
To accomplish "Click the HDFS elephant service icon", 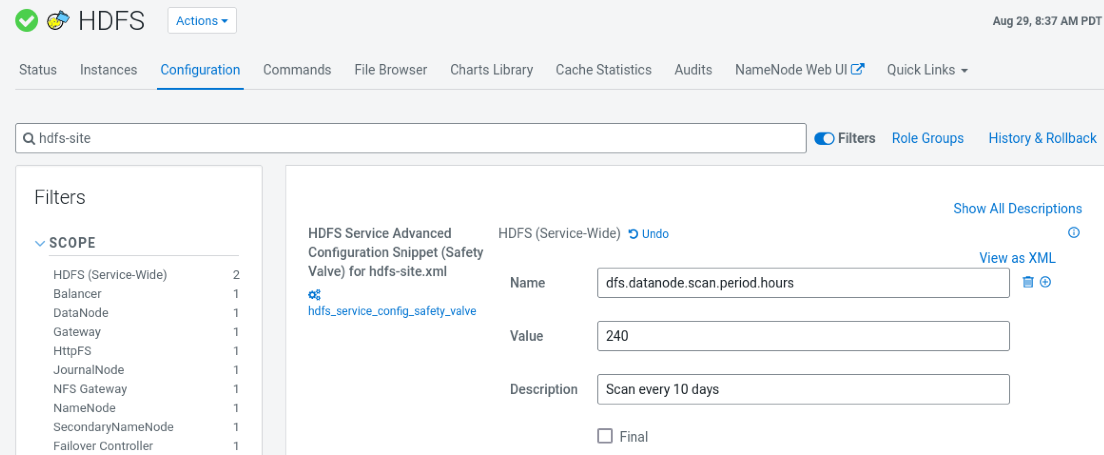I will (59, 20).
